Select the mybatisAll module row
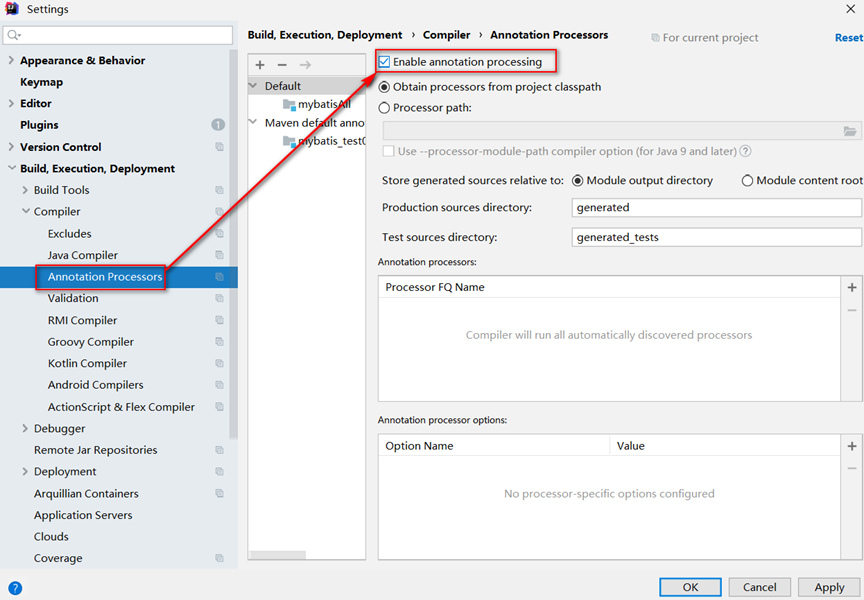Viewport: 864px width, 600px height. pos(307,104)
